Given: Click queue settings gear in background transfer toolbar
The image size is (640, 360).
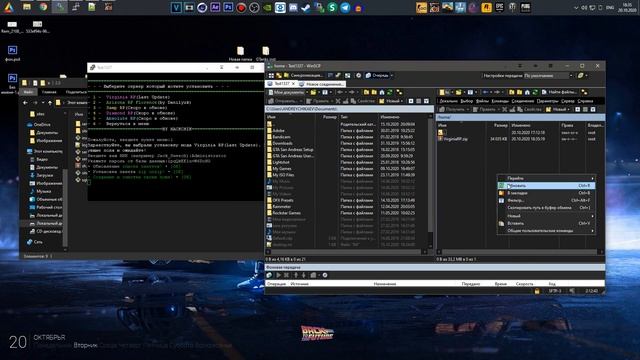Looking at the screenshot, I should point(325,275).
